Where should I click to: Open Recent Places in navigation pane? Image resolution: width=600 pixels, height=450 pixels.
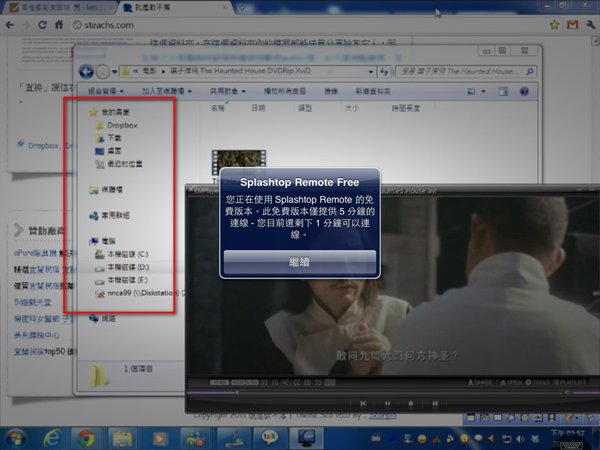coord(119,164)
